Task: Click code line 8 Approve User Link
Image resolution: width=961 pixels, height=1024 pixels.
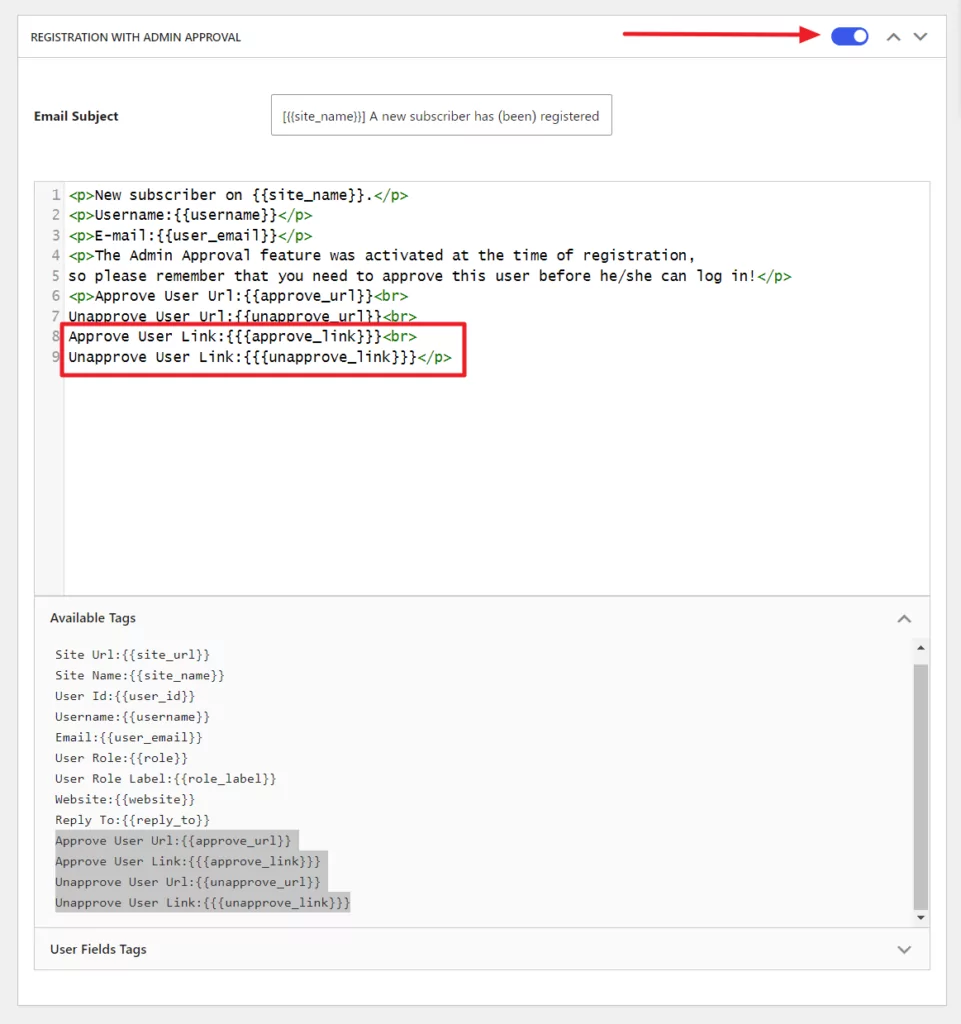Action: coord(242,336)
